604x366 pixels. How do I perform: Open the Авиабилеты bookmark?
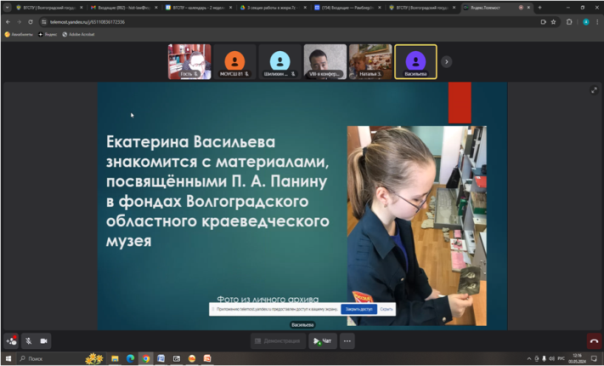click(x=19, y=34)
